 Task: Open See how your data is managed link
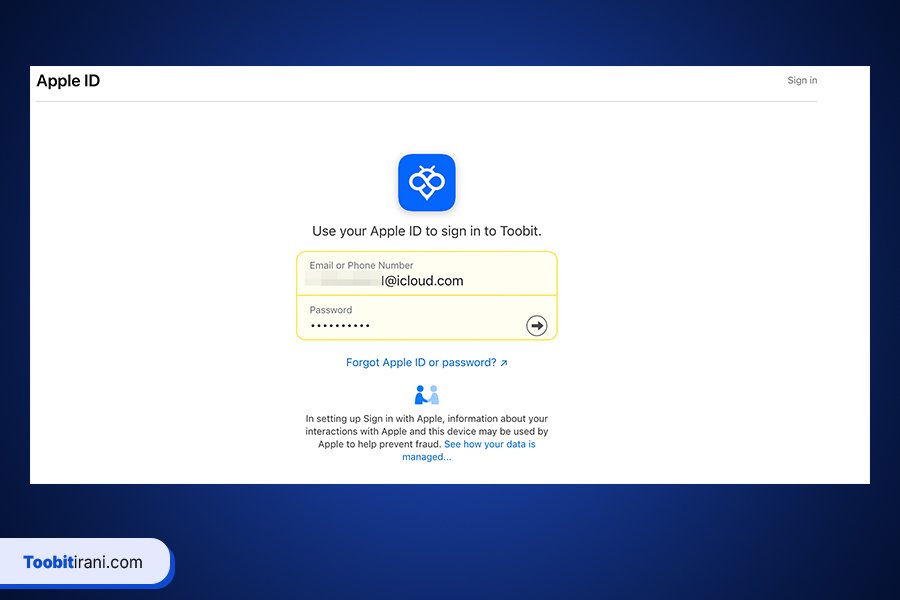pyautogui.click(x=489, y=444)
